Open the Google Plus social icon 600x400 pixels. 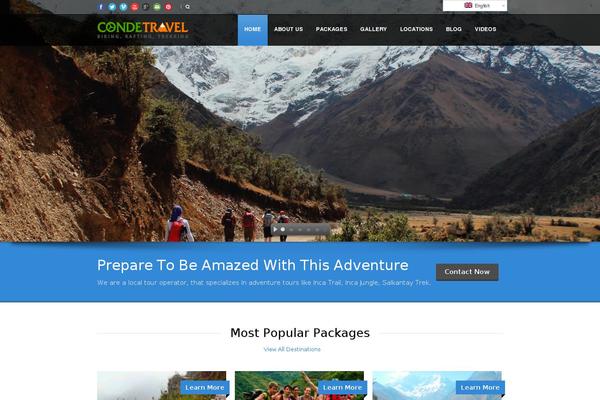tap(146, 7)
